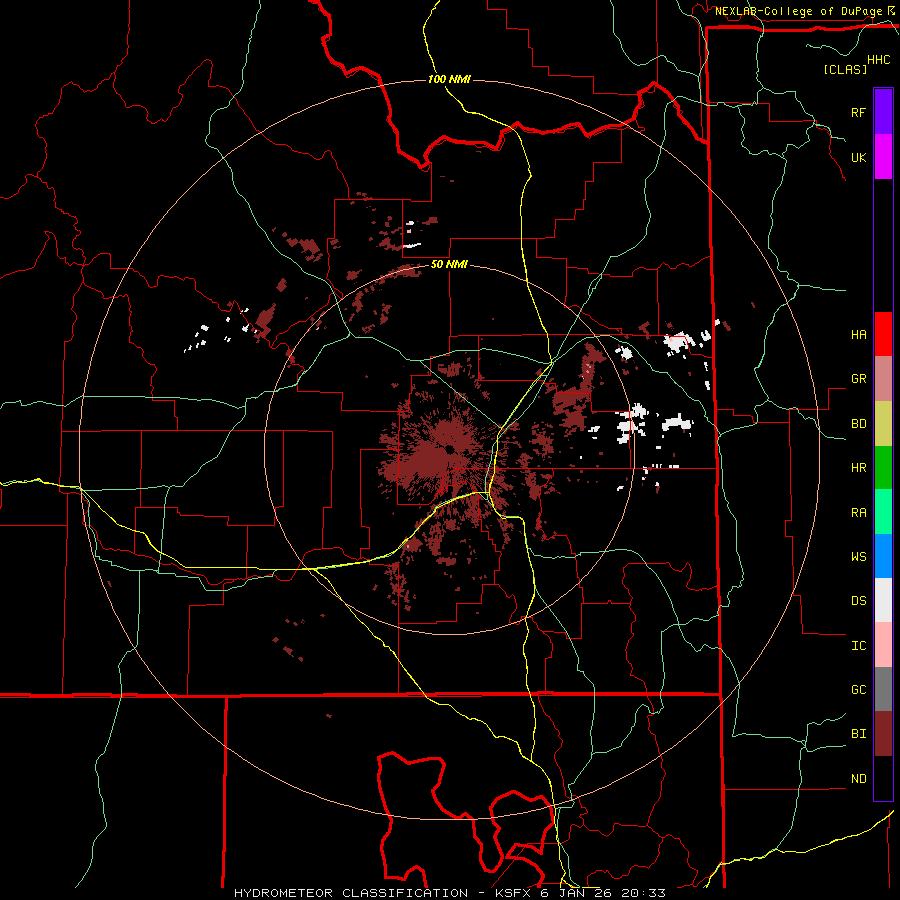The height and width of the screenshot is (900, 900).
Task: Click the IC legend label
Action: click(858, 646)
